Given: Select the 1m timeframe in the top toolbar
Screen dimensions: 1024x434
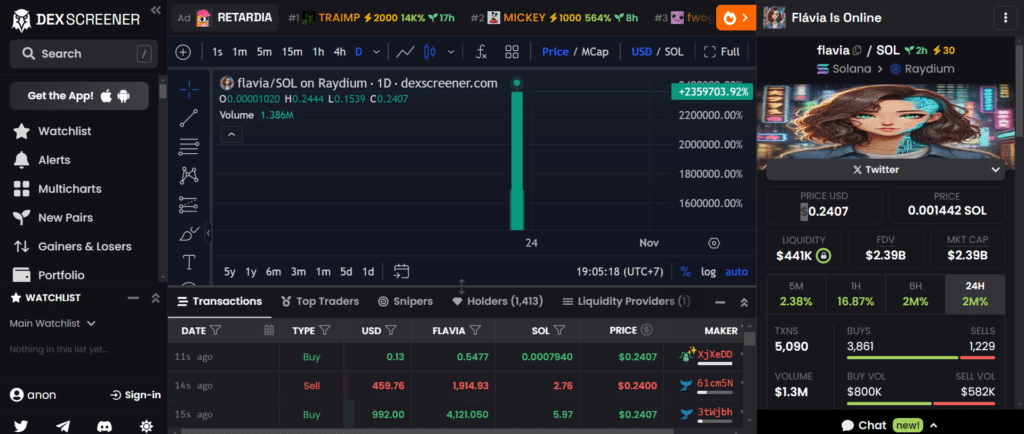Looking at the screenshot, I should pos(240,52).
